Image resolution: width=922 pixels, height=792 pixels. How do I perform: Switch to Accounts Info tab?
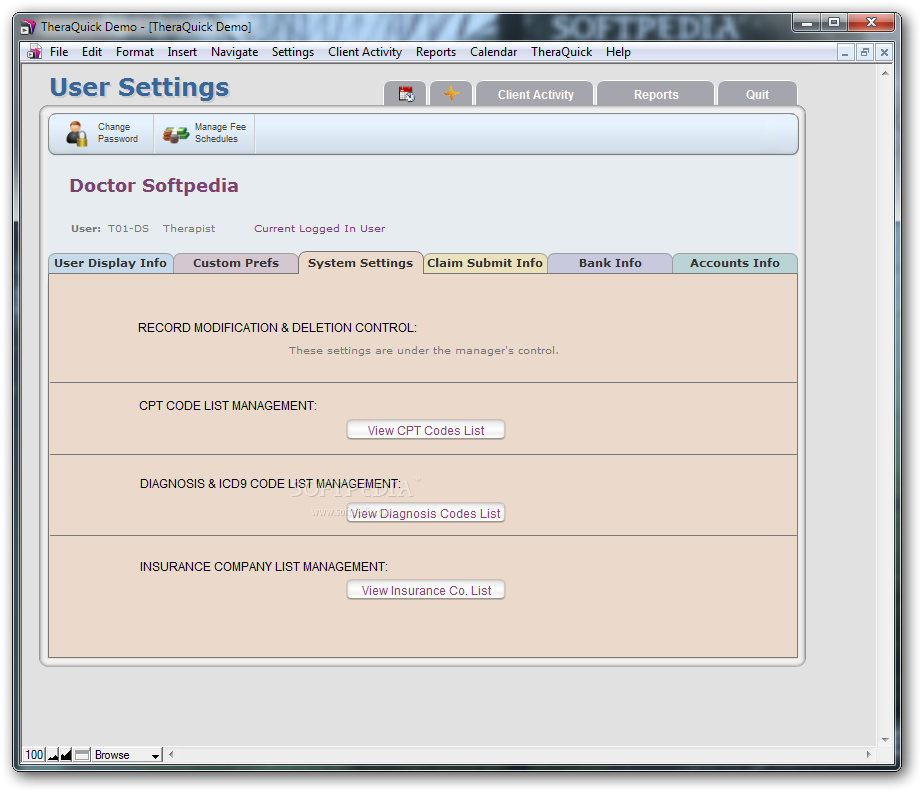tap(735, 263)
